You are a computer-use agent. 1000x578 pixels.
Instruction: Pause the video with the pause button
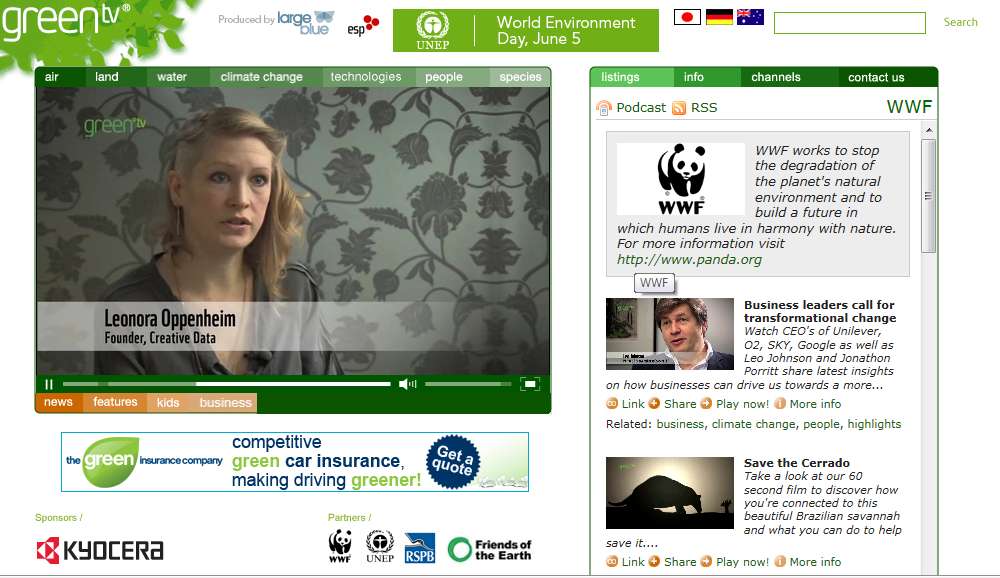pos(49,384)
